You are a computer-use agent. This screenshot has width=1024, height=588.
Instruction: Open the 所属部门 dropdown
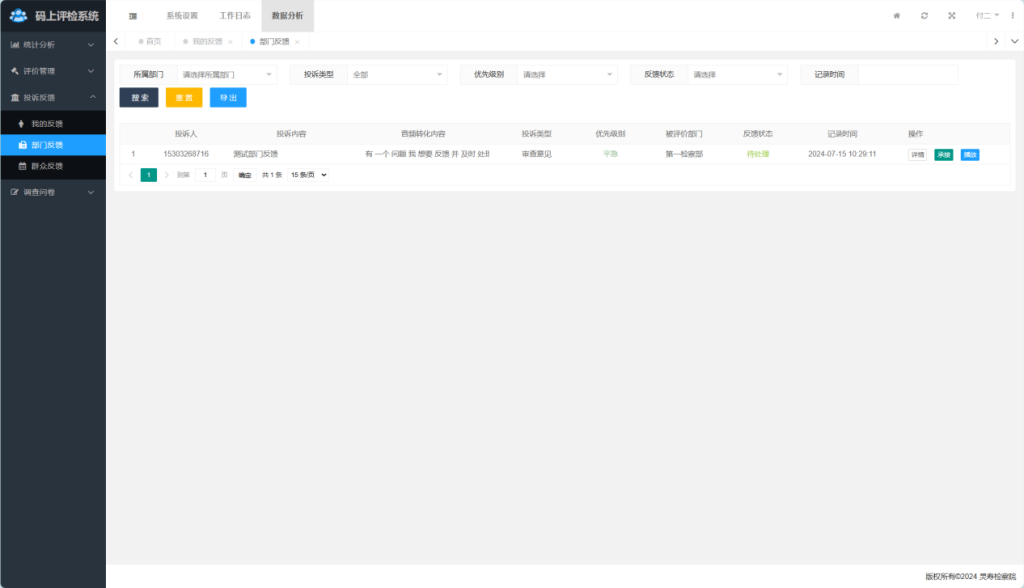[x=226, y=75]
